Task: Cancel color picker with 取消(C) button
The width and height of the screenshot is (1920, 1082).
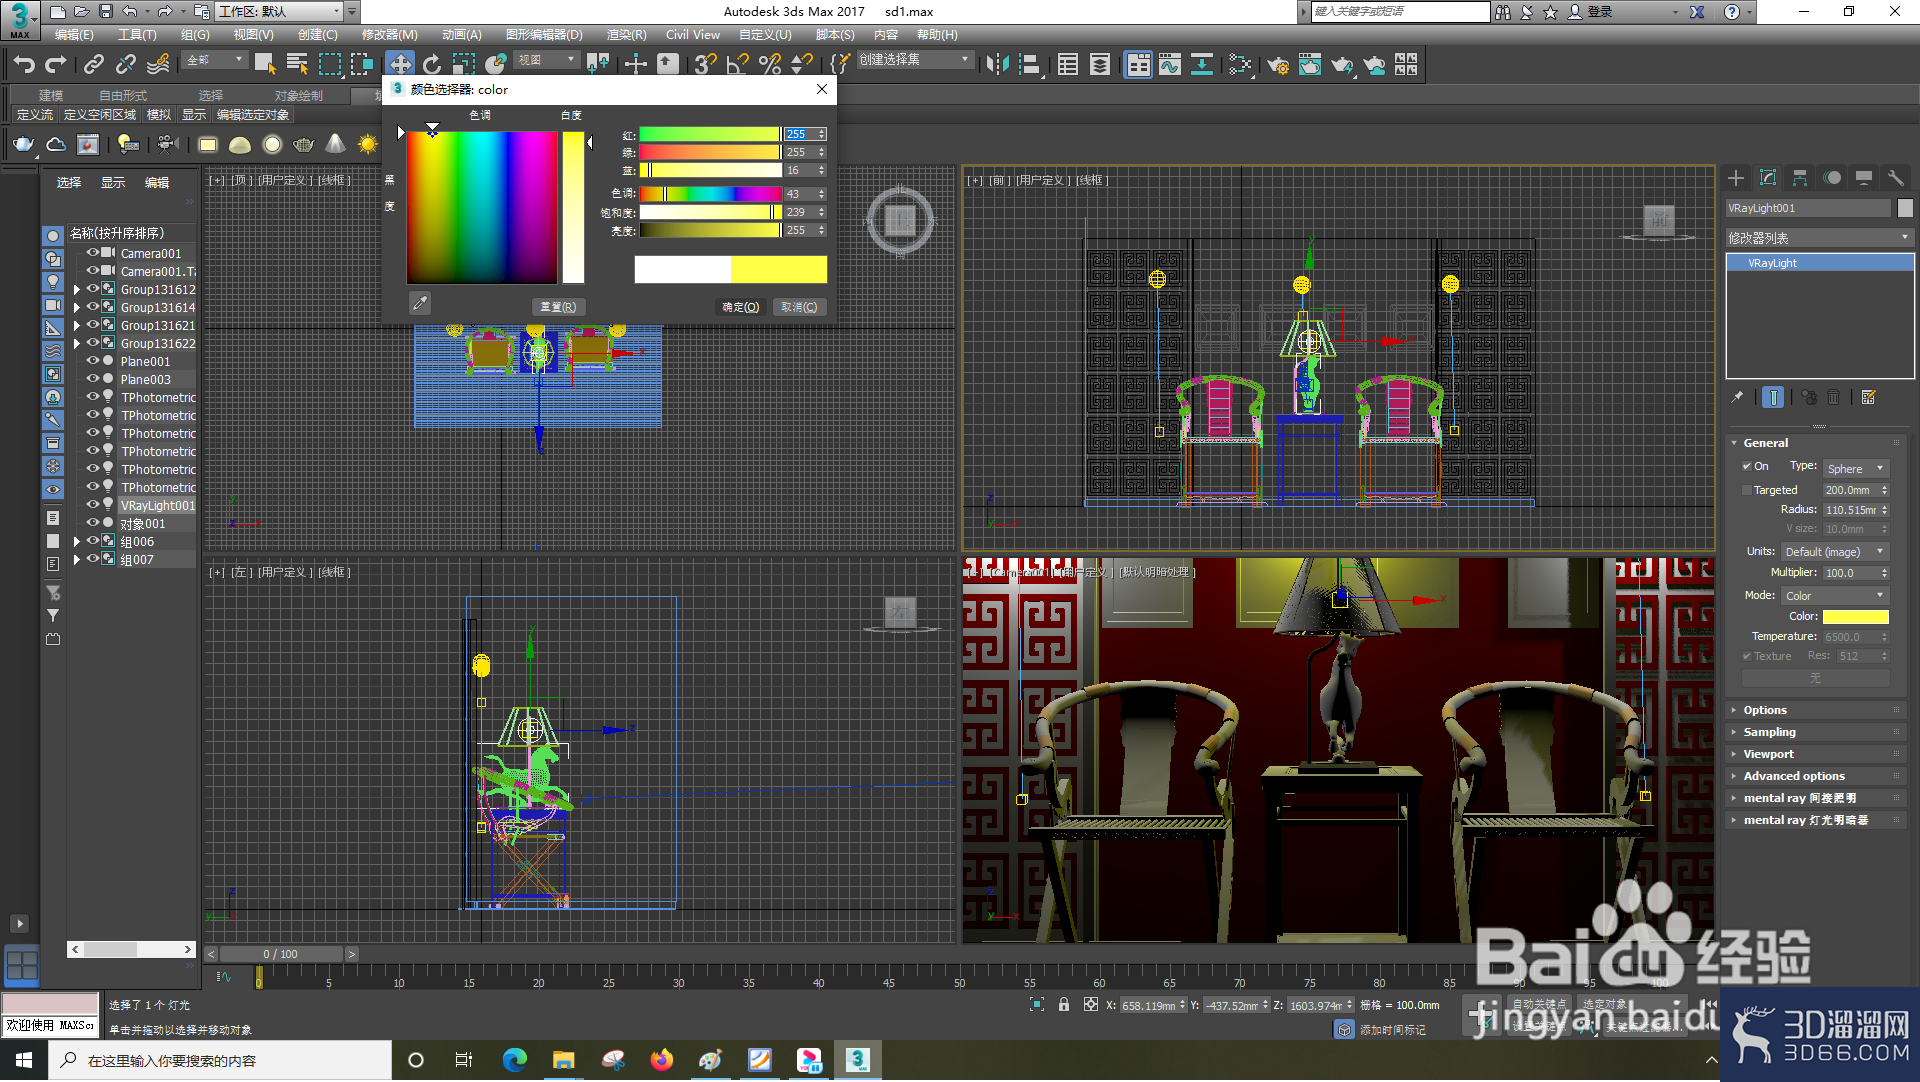Action: click(x=799, y=307)
